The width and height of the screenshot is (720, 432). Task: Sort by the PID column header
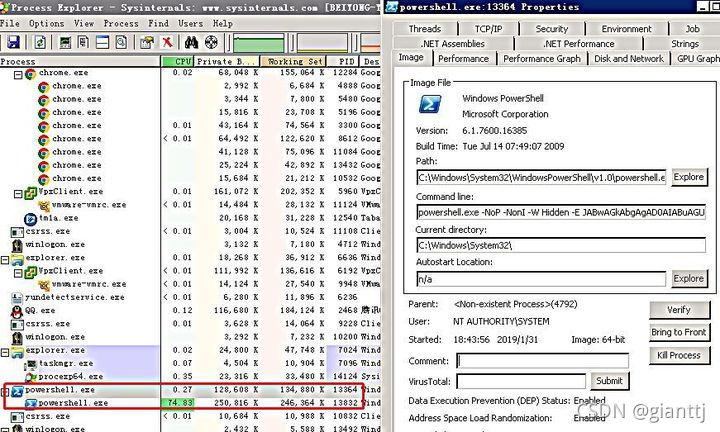[x=343, y=62]
